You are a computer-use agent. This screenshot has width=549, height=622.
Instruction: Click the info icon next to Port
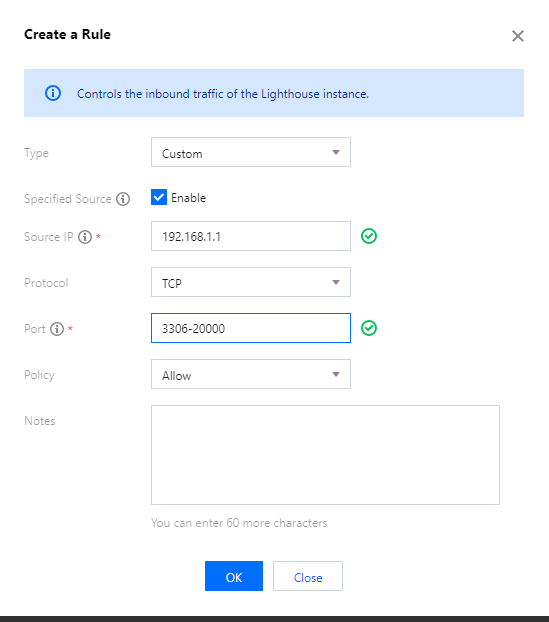[x=57, y=329]
